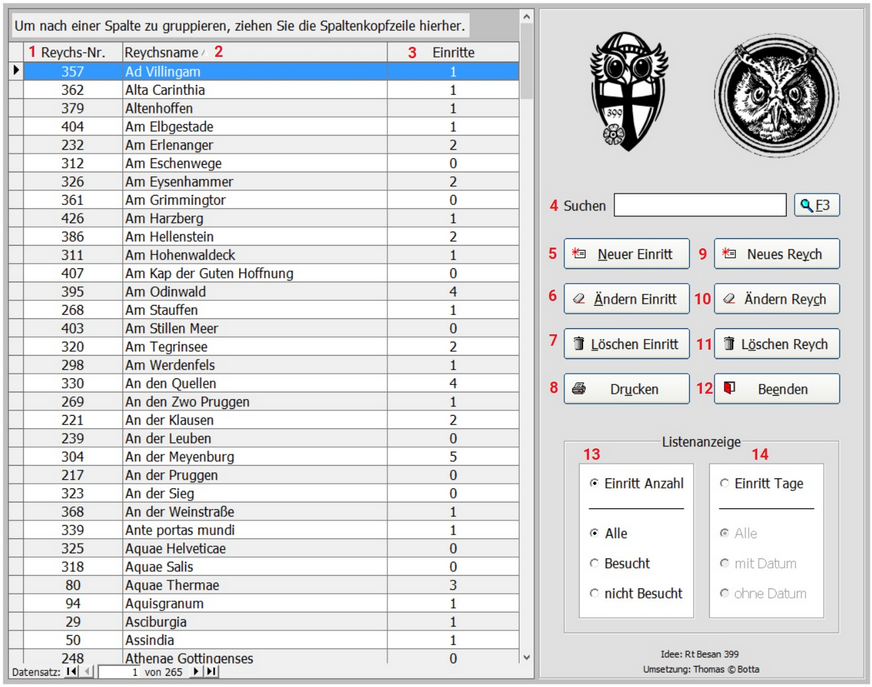
Task: Select the Am Erlenanger row
Action: [271, 145]
